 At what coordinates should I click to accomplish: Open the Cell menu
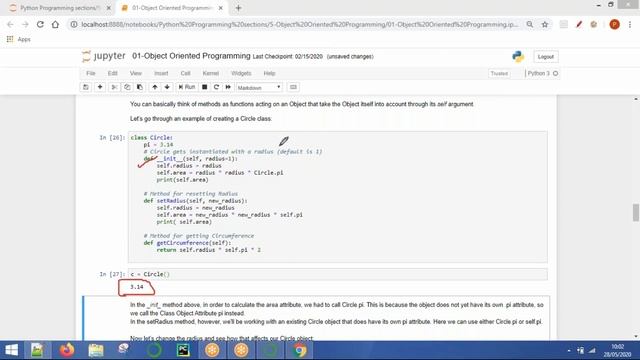tap(185, 73)
